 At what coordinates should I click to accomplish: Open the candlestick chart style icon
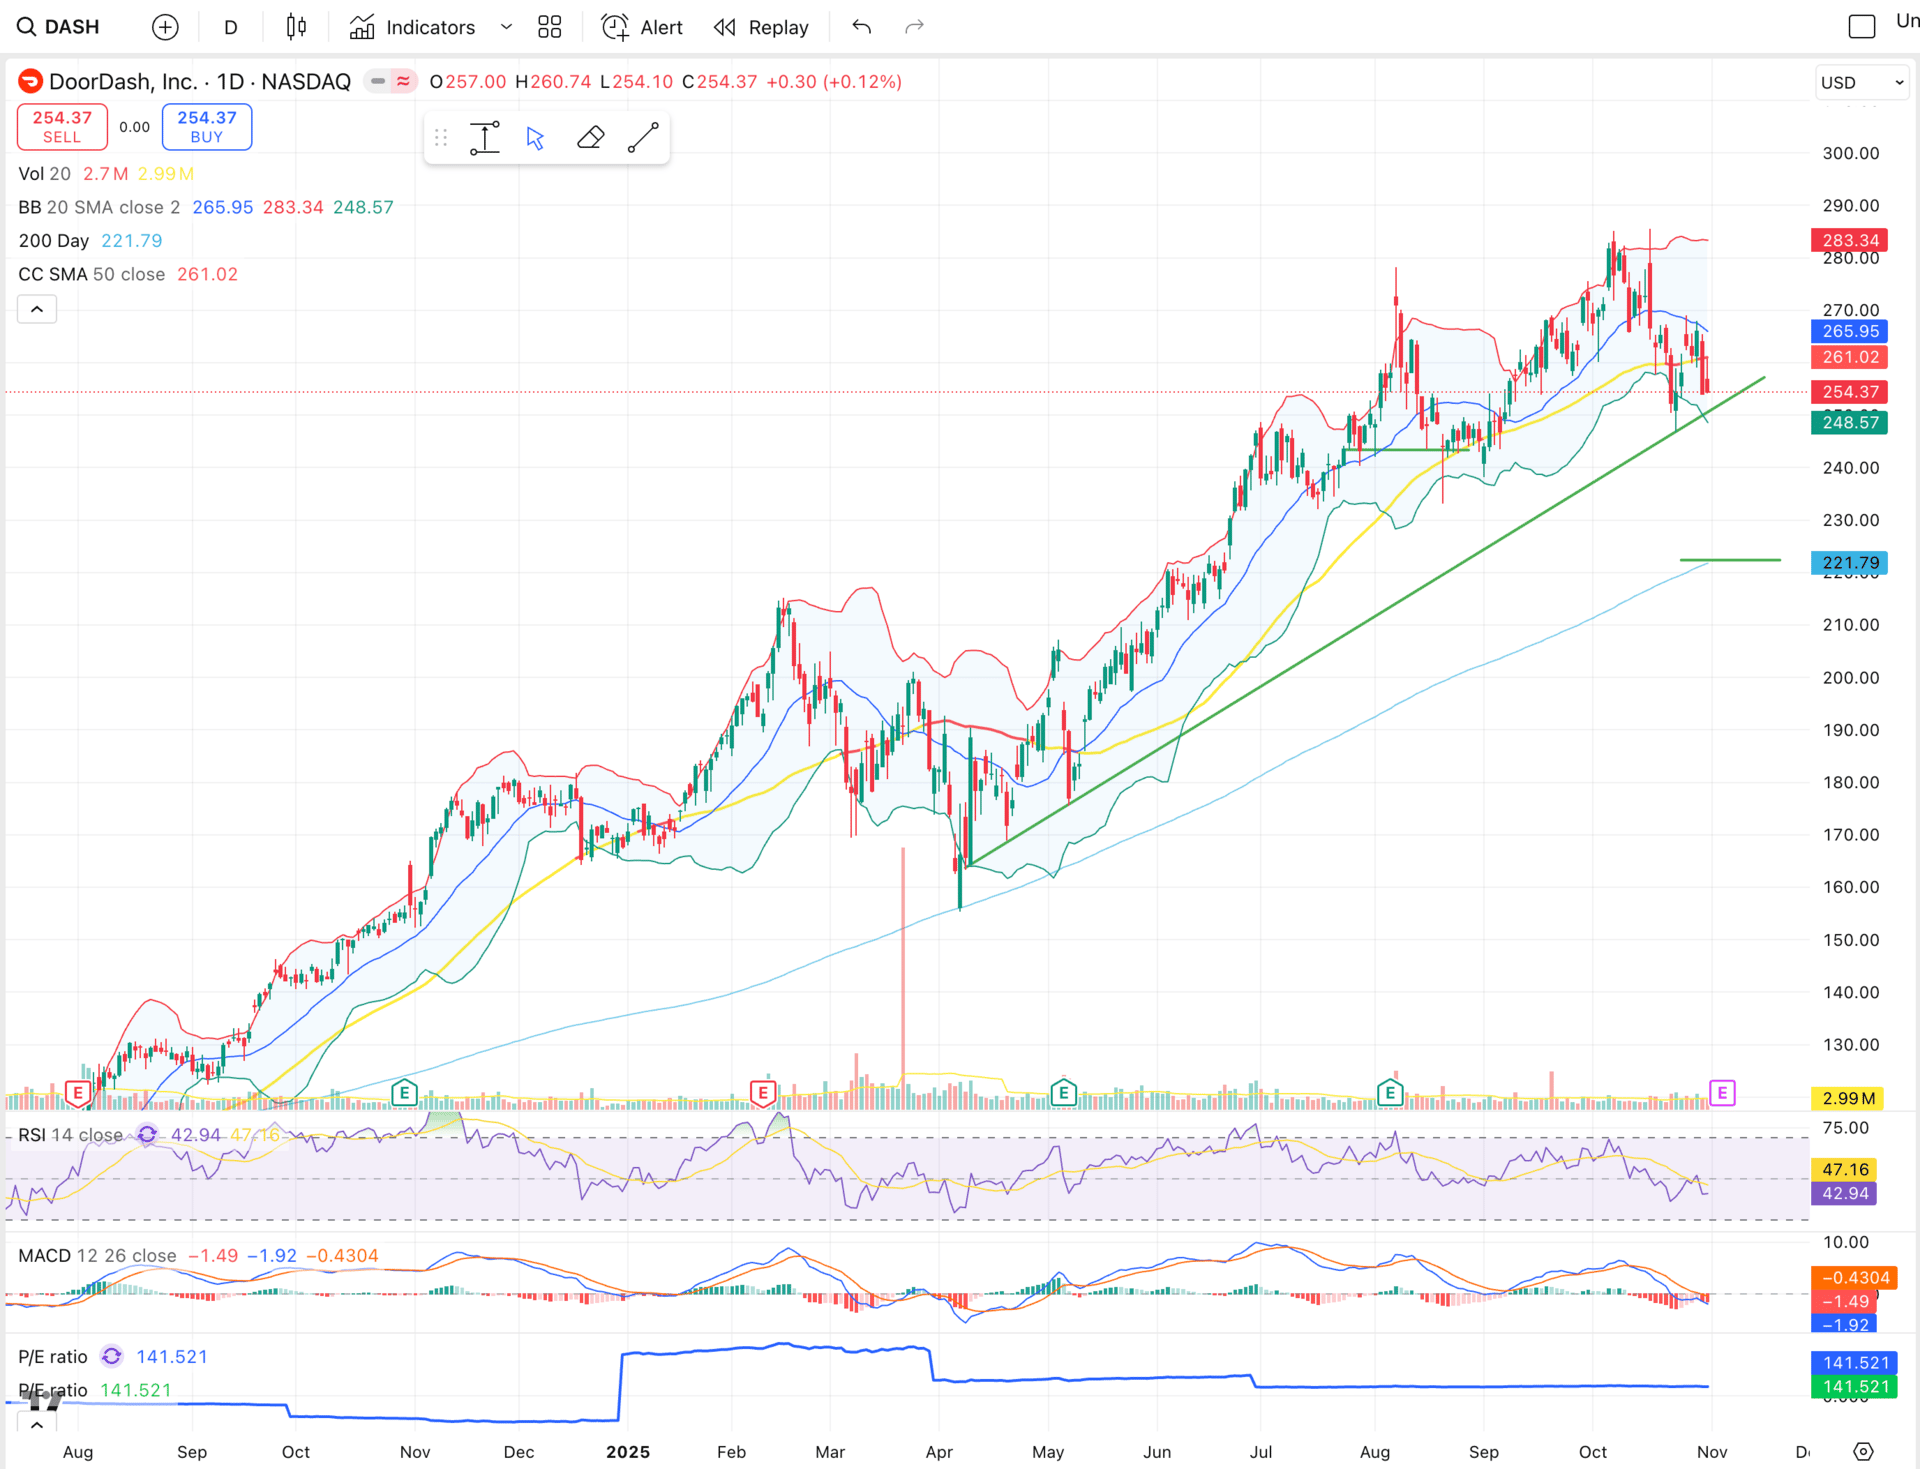(x=296, y=27)
